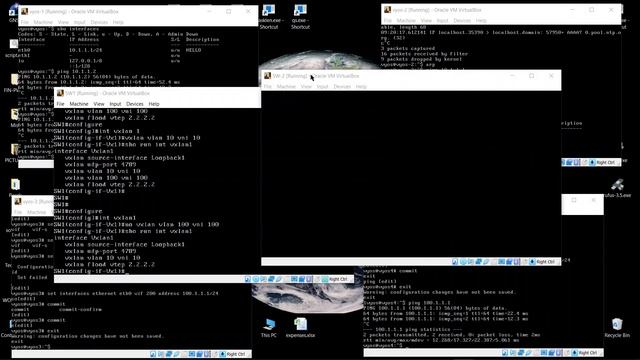The width and height of the screenshot is (640, 360).
Task: Click '3 packets captured' text in vyos-2
Action: tap(408, 48)
